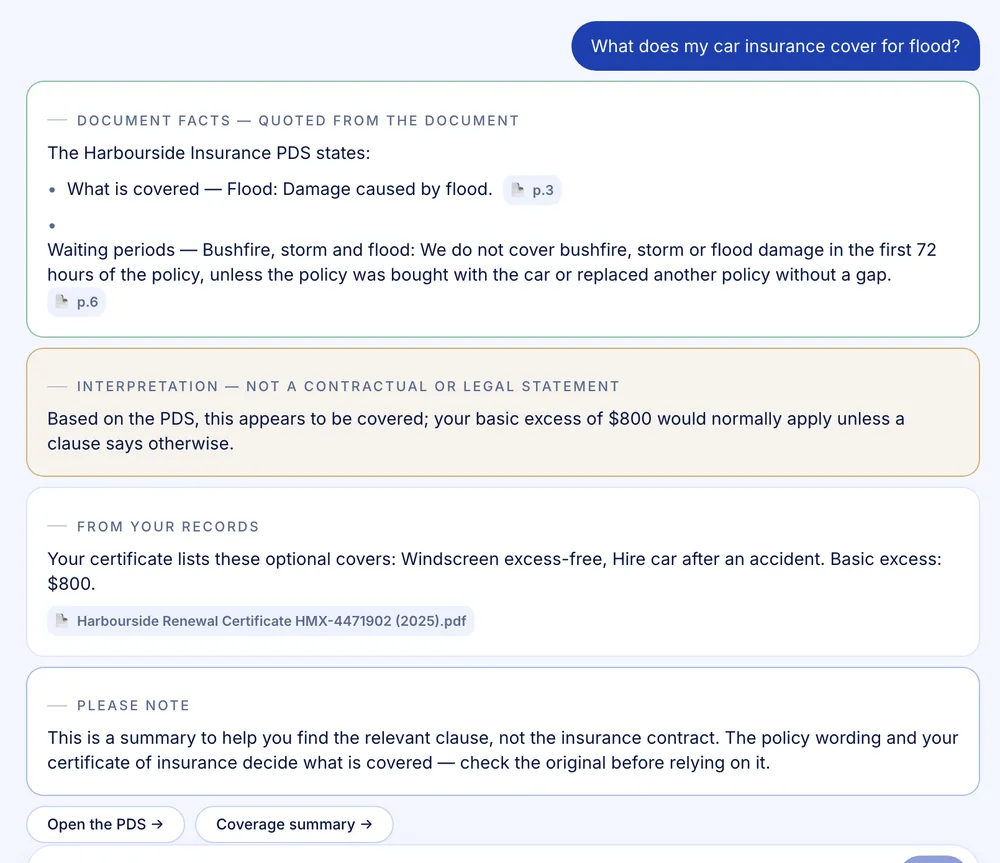
Task: Click the 'Your certificate lists these optional covers' text
Action: (494, 571)
